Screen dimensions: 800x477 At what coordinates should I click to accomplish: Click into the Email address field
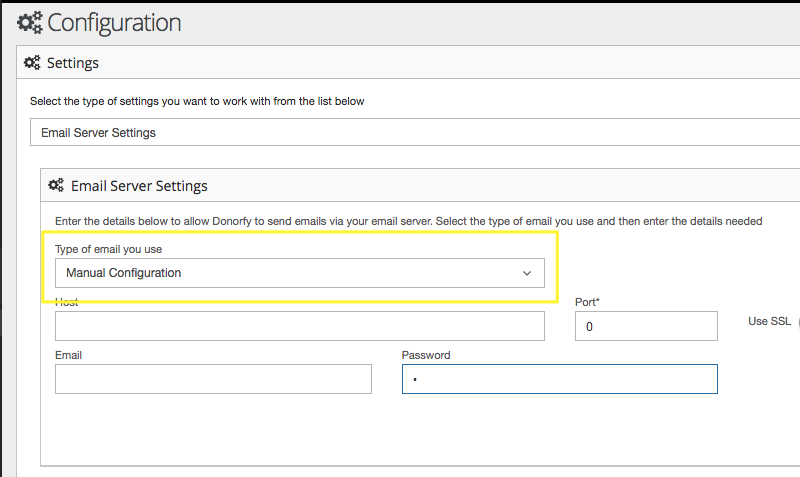[213, 379]
